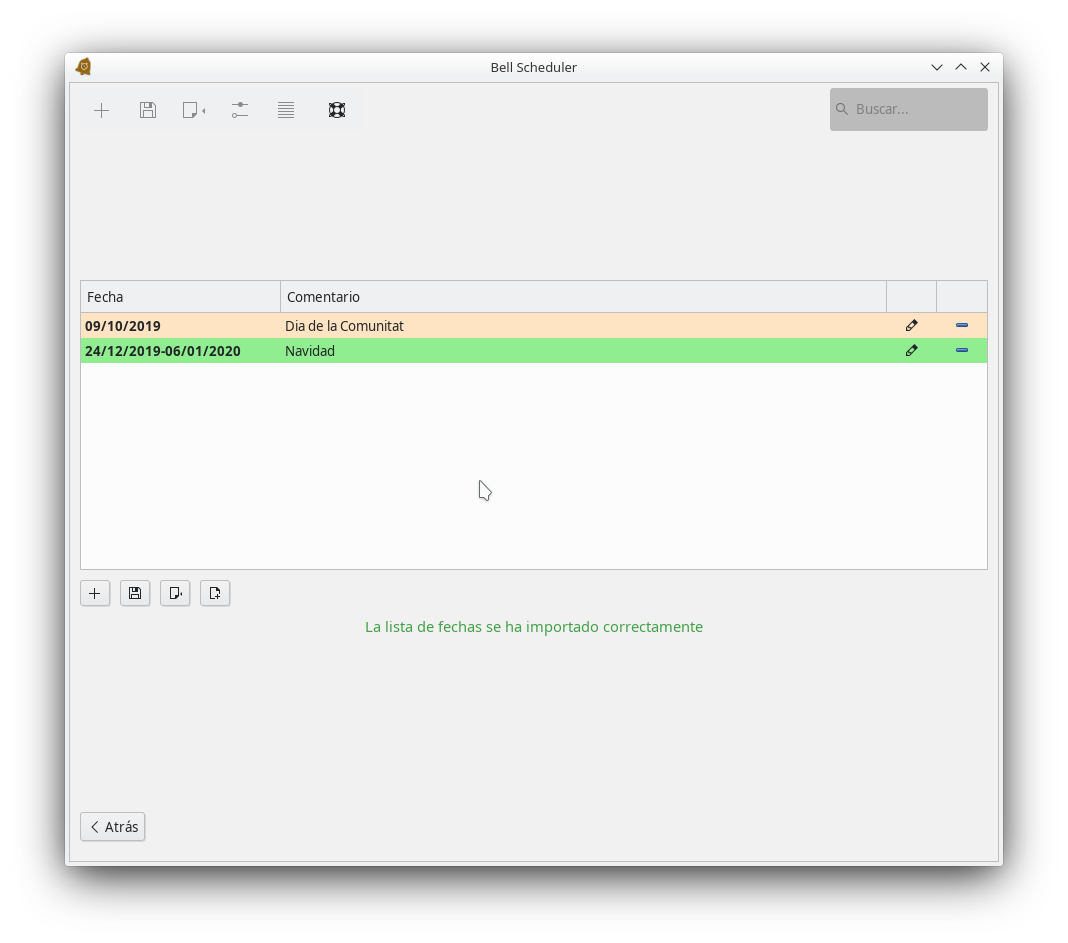Viewport: 1068px width, 943px height.
Task: Click the document-with-plus button below the table
Action: pos(215,593)
